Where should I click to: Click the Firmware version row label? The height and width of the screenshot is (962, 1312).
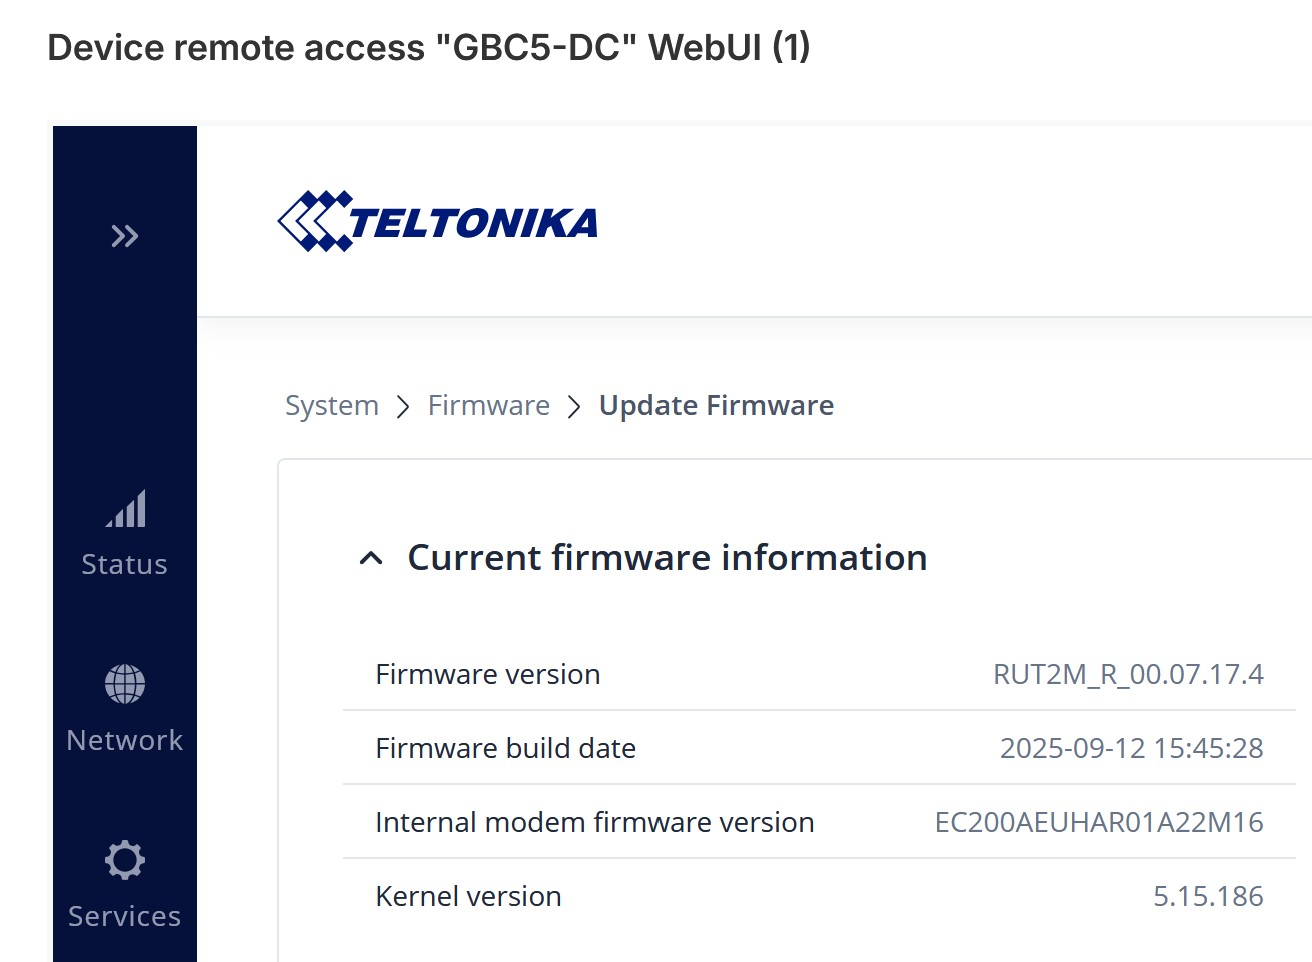(x=487, y=674)
